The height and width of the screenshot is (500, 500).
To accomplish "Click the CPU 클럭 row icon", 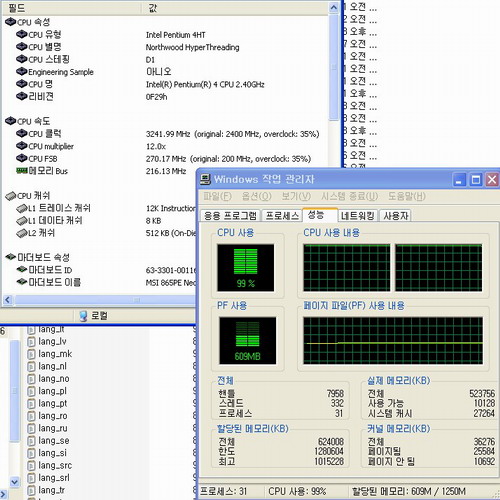I will click(22, 133).
